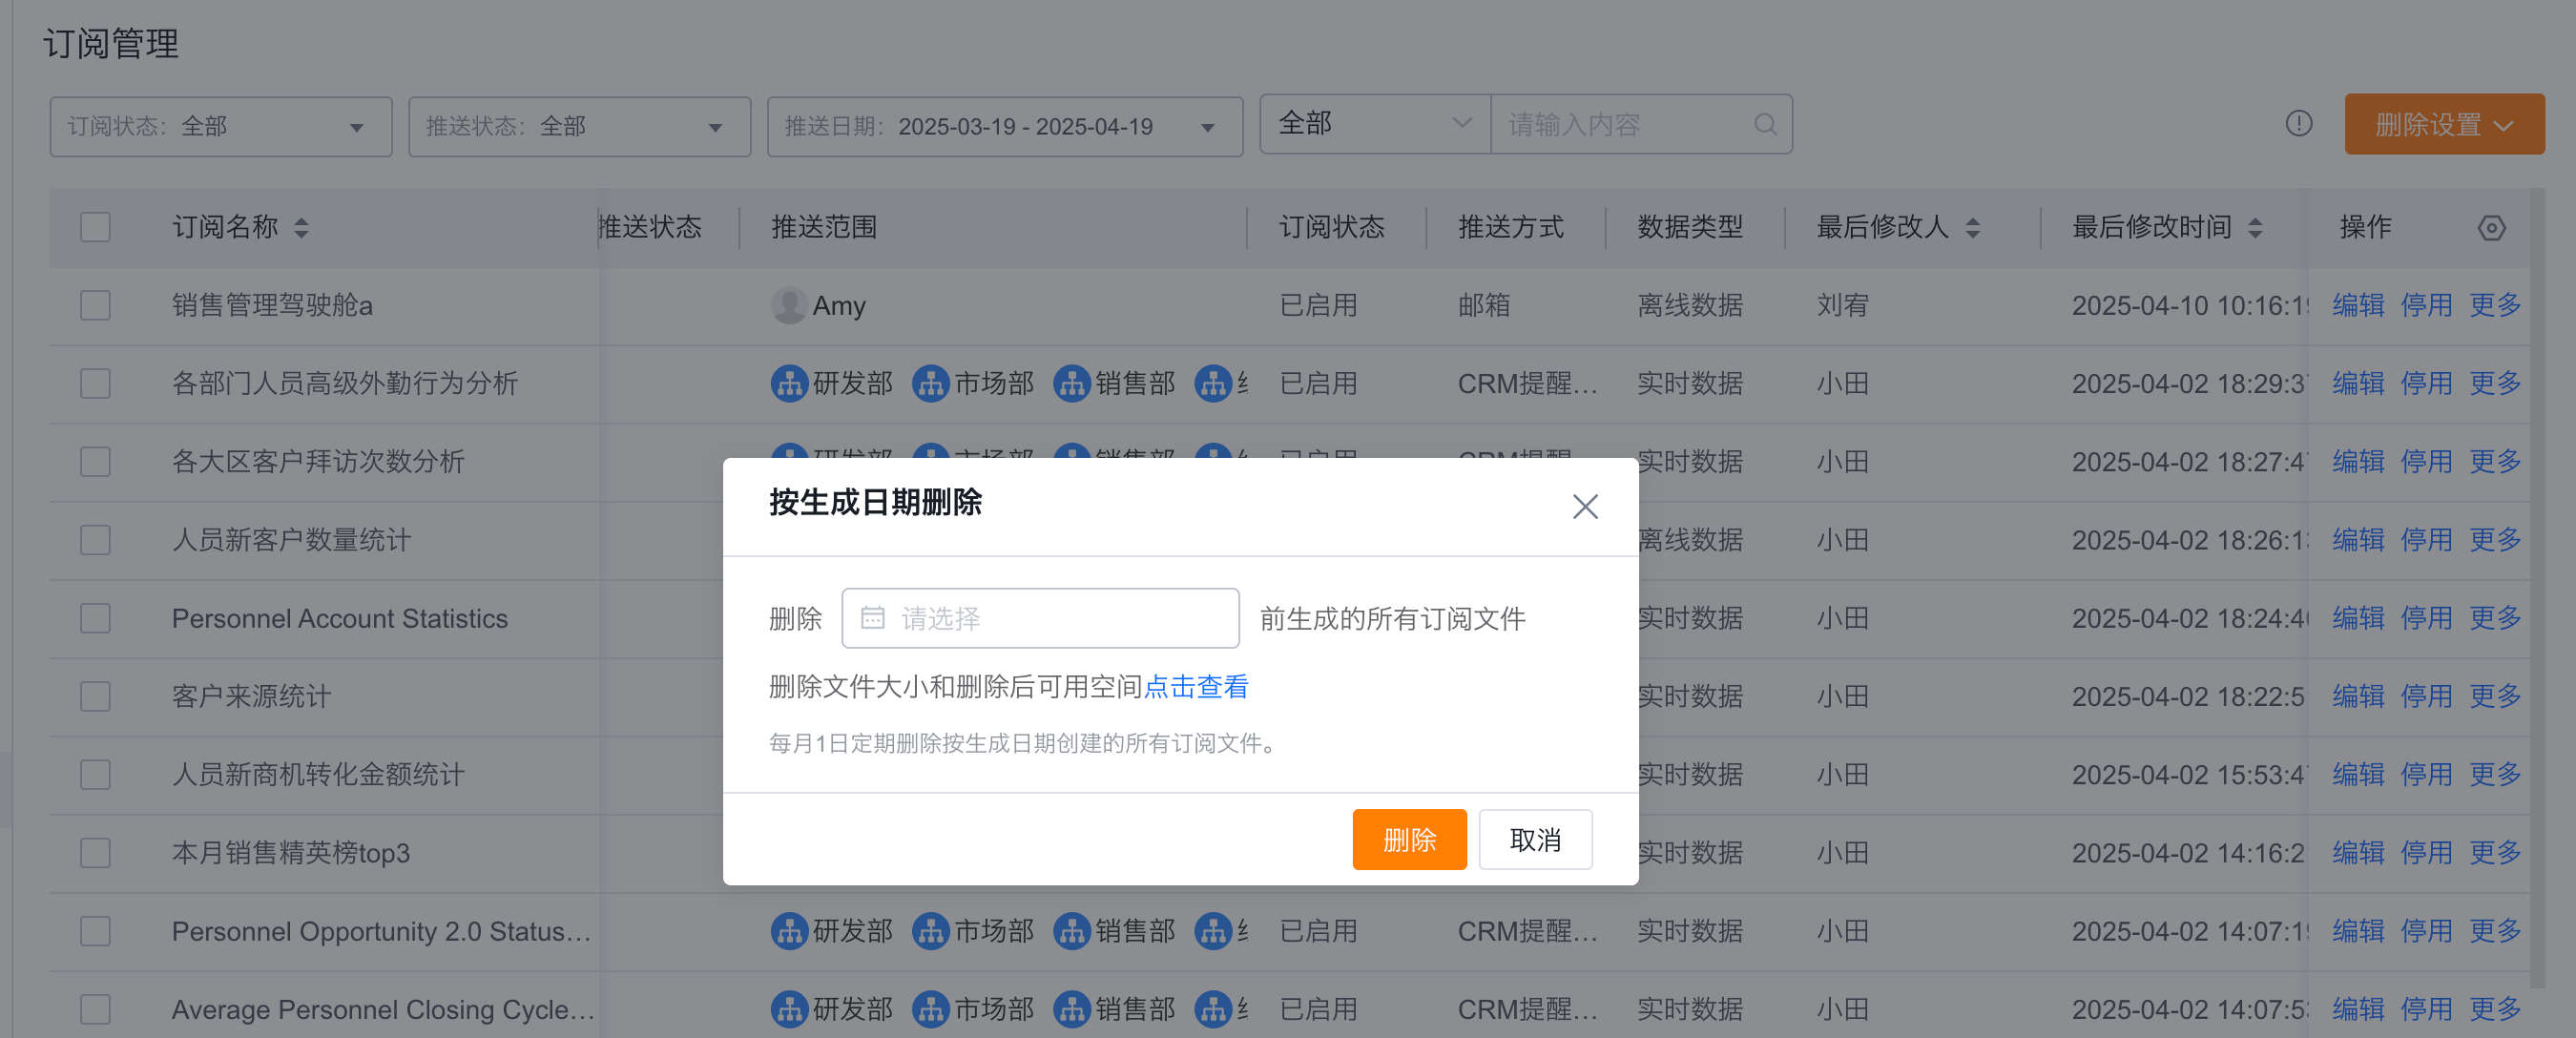The width and height of the screenshot is (2576, 1038).
Task: Open the column settings gear icon
Action: [x=2491, y=228]
